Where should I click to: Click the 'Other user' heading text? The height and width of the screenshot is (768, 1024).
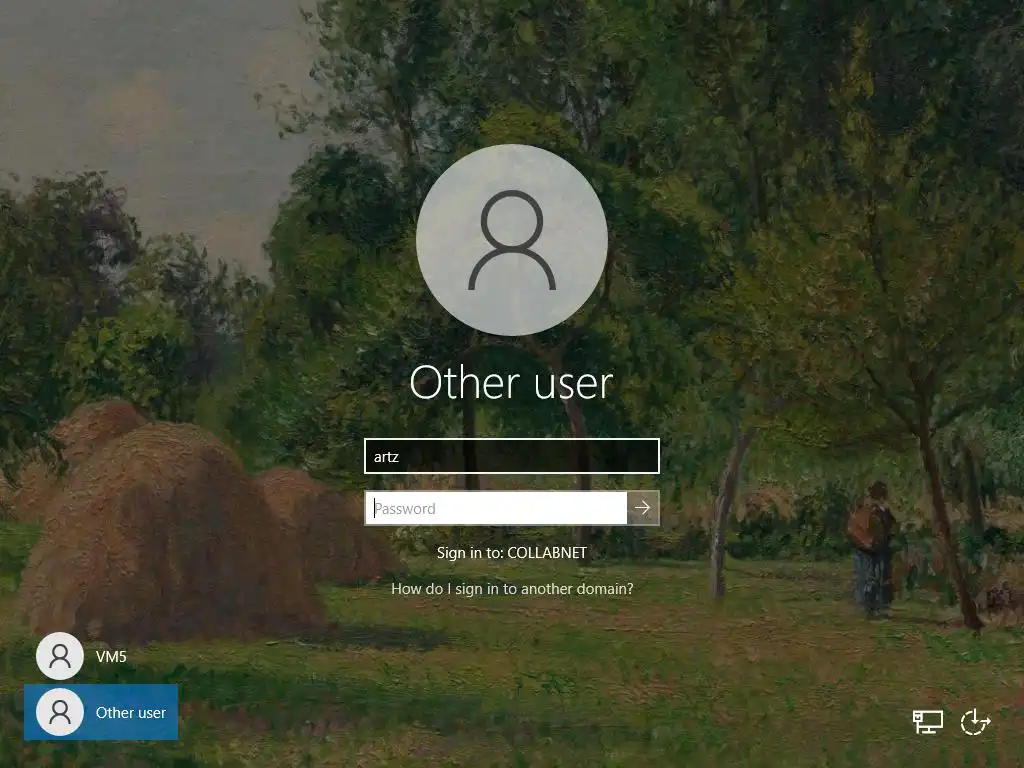point(511,382)
